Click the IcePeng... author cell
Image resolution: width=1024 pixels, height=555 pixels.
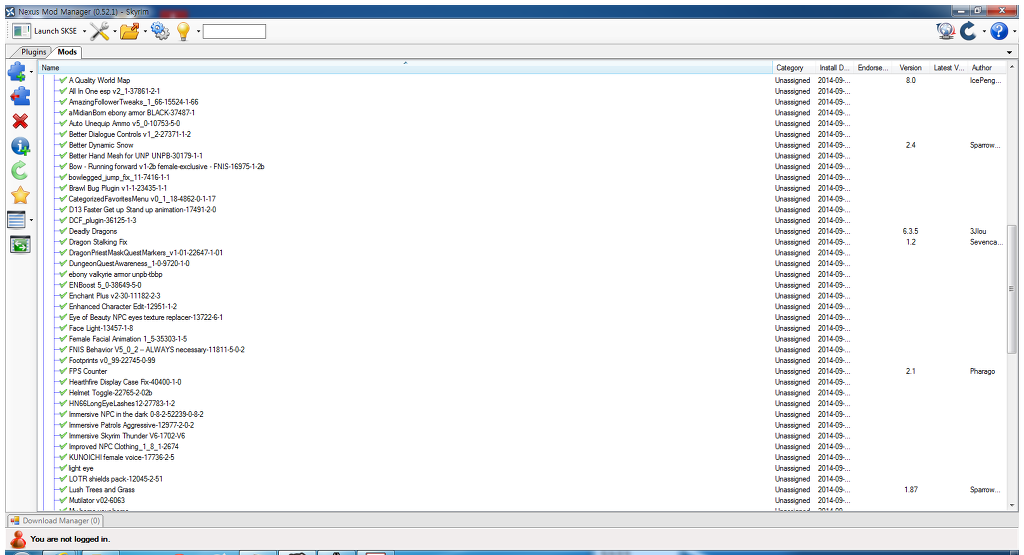point(985,80)
